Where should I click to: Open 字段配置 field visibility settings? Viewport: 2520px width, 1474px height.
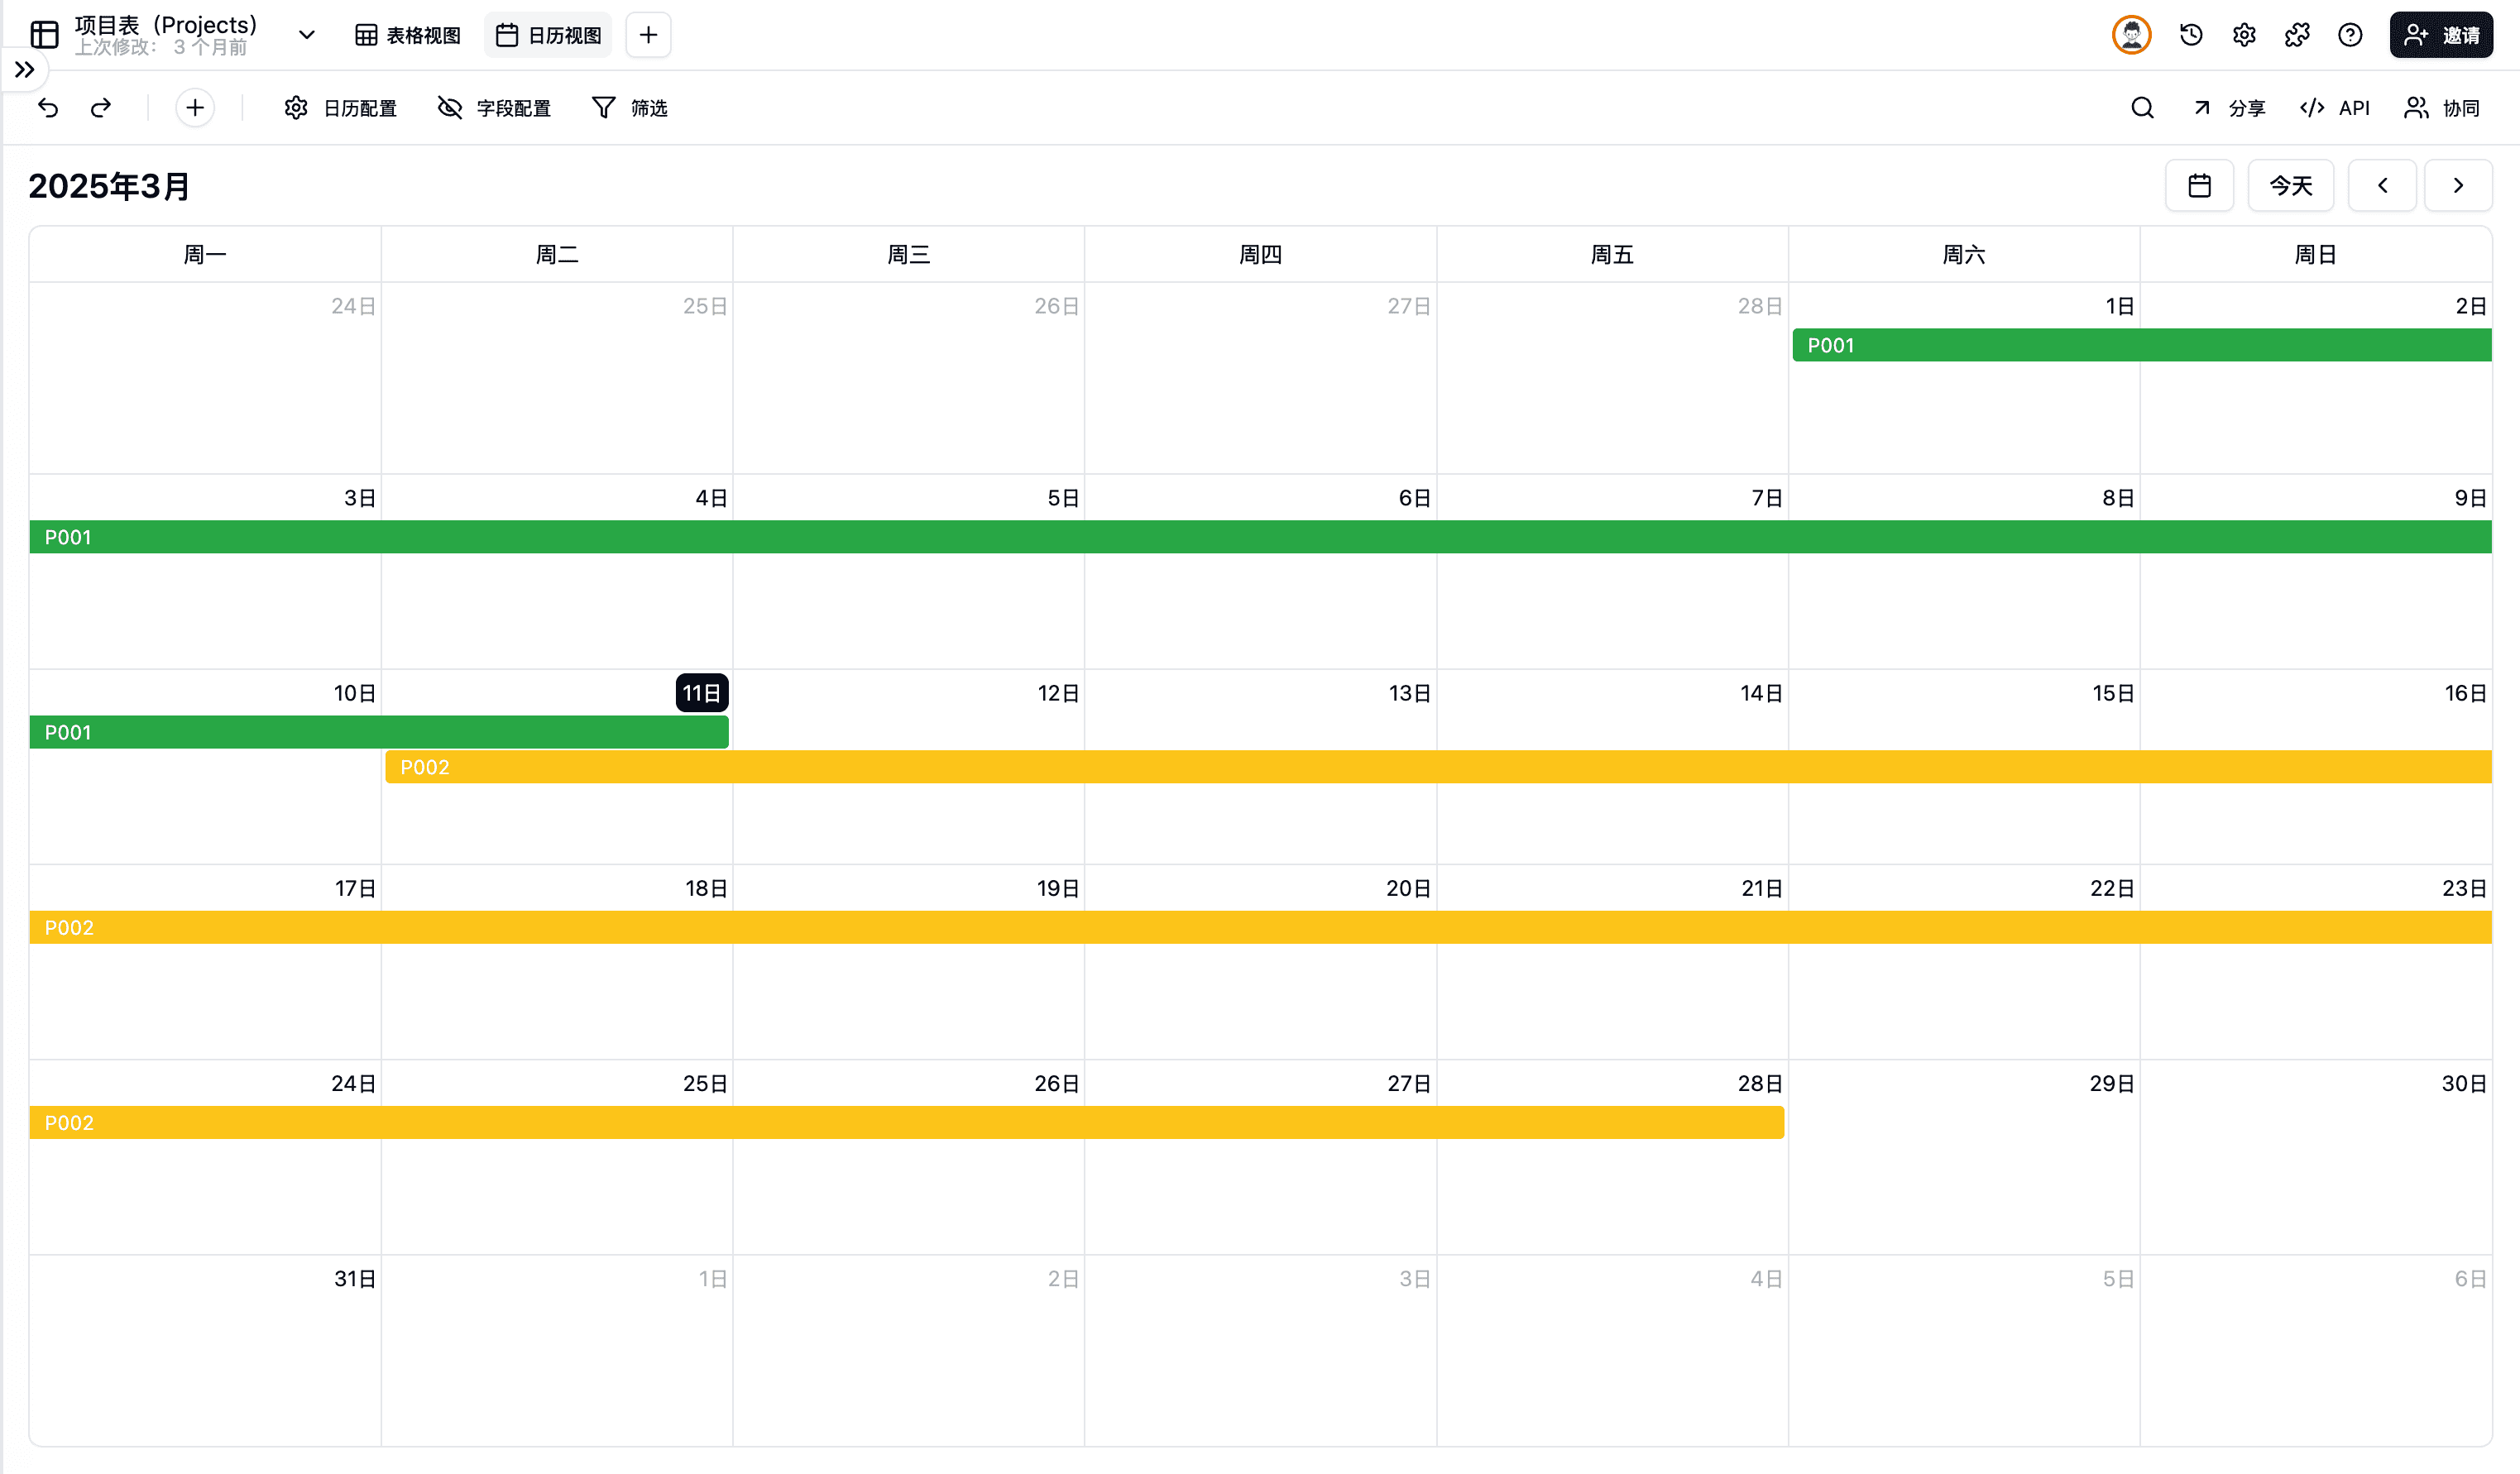click(495, 108)
